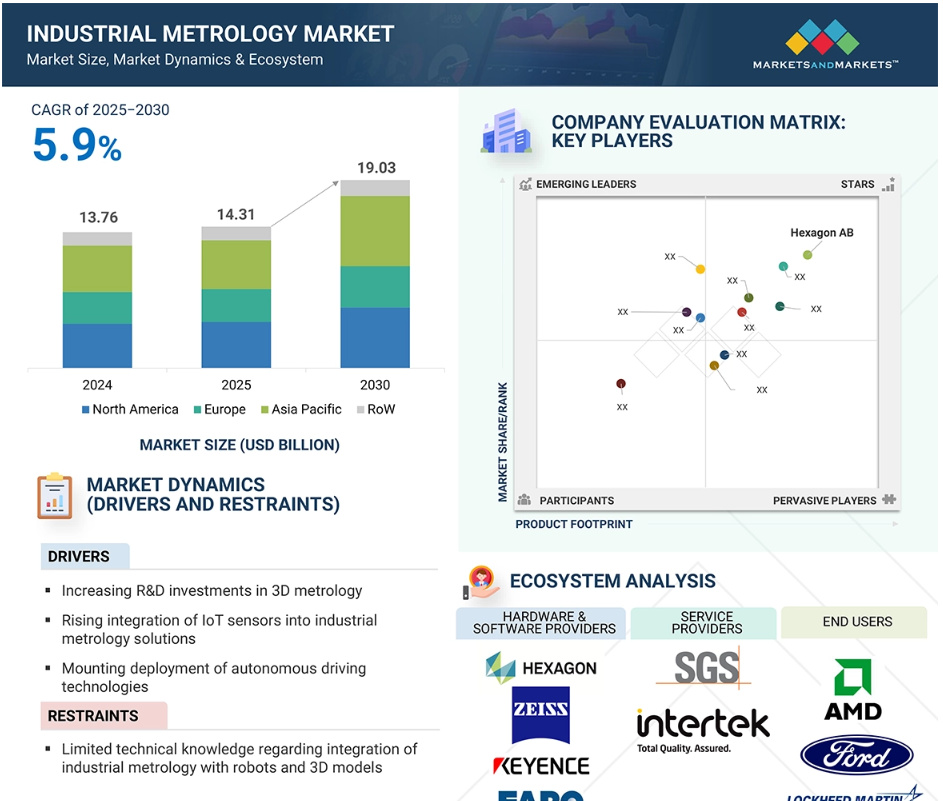
Task: Click the KEYENCE logo
Action: point(541,766)
